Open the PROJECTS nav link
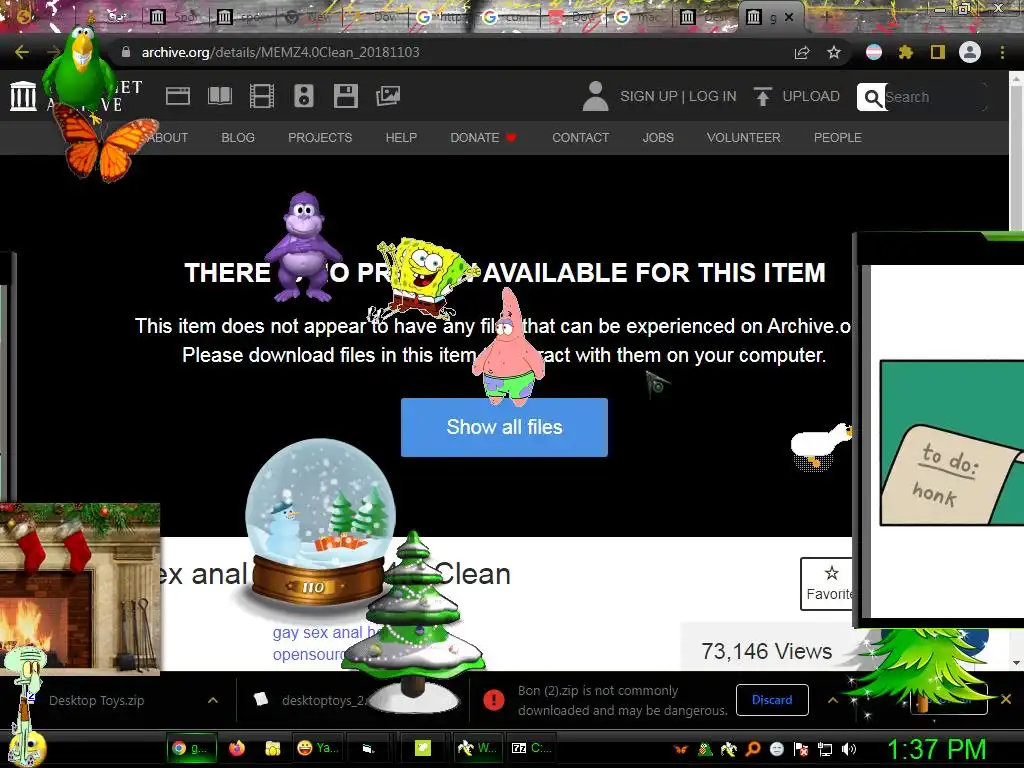The height and width of the screenshot is (768, 1024). pyautogui.click(x=320, y=138)
